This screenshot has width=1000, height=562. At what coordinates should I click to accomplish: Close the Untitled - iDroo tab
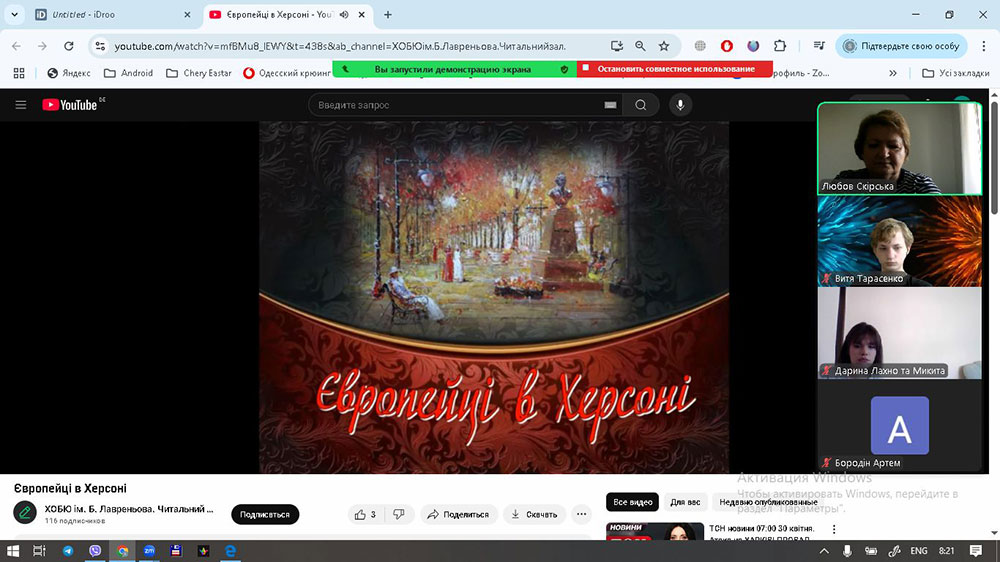pyautogui.click(x=187, y=15)
